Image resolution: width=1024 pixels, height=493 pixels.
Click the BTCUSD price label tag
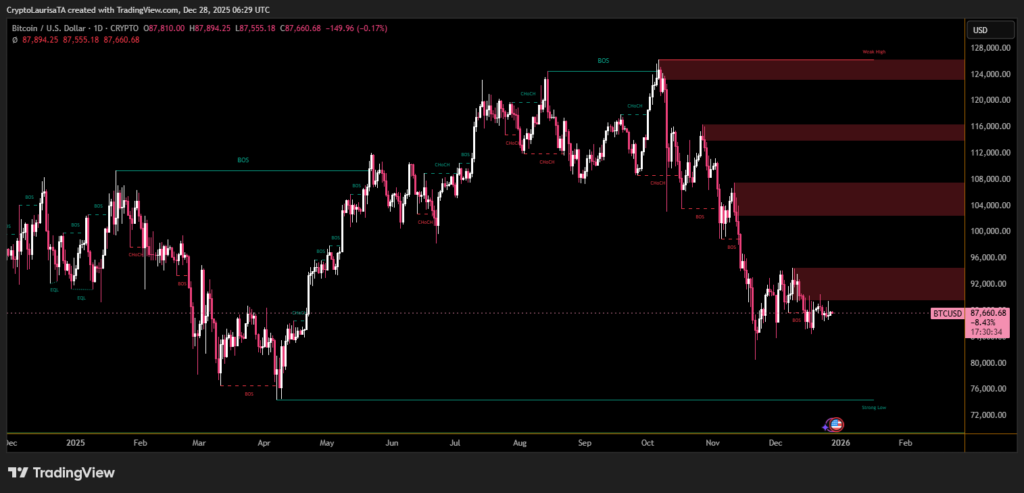tap(947, 313)
